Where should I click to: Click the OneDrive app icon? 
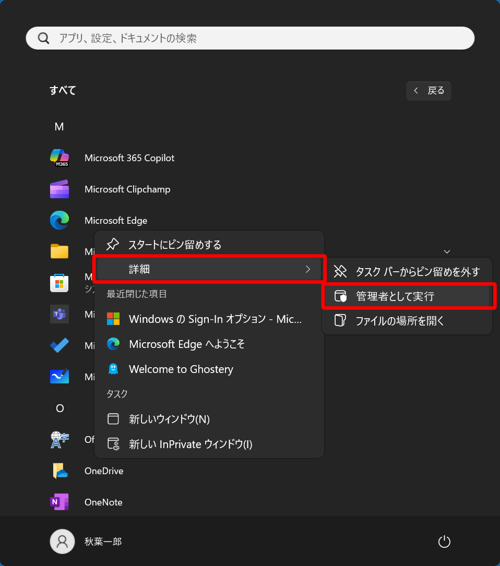coord(60,471)
